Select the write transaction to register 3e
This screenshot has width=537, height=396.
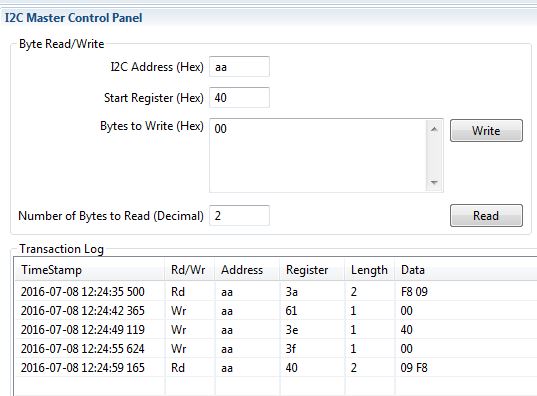[276, 330]
